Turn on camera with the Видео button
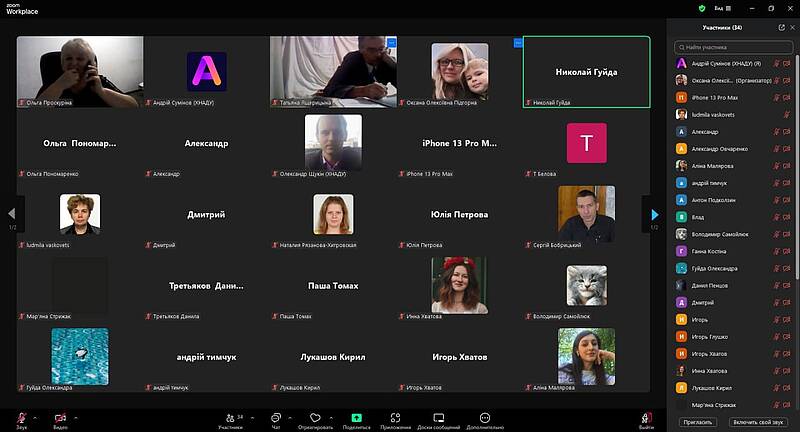This screenshot has height=432, width=800. (x=60, y=416)
